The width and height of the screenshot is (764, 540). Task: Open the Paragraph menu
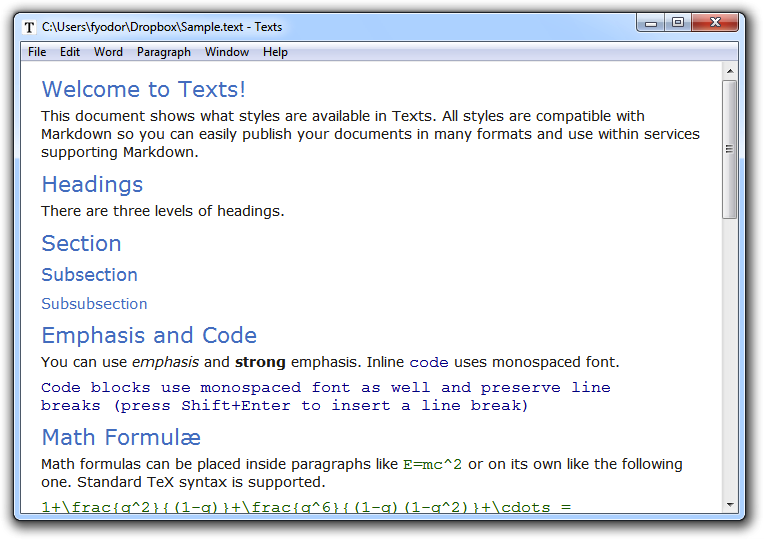tap(164, 52)
